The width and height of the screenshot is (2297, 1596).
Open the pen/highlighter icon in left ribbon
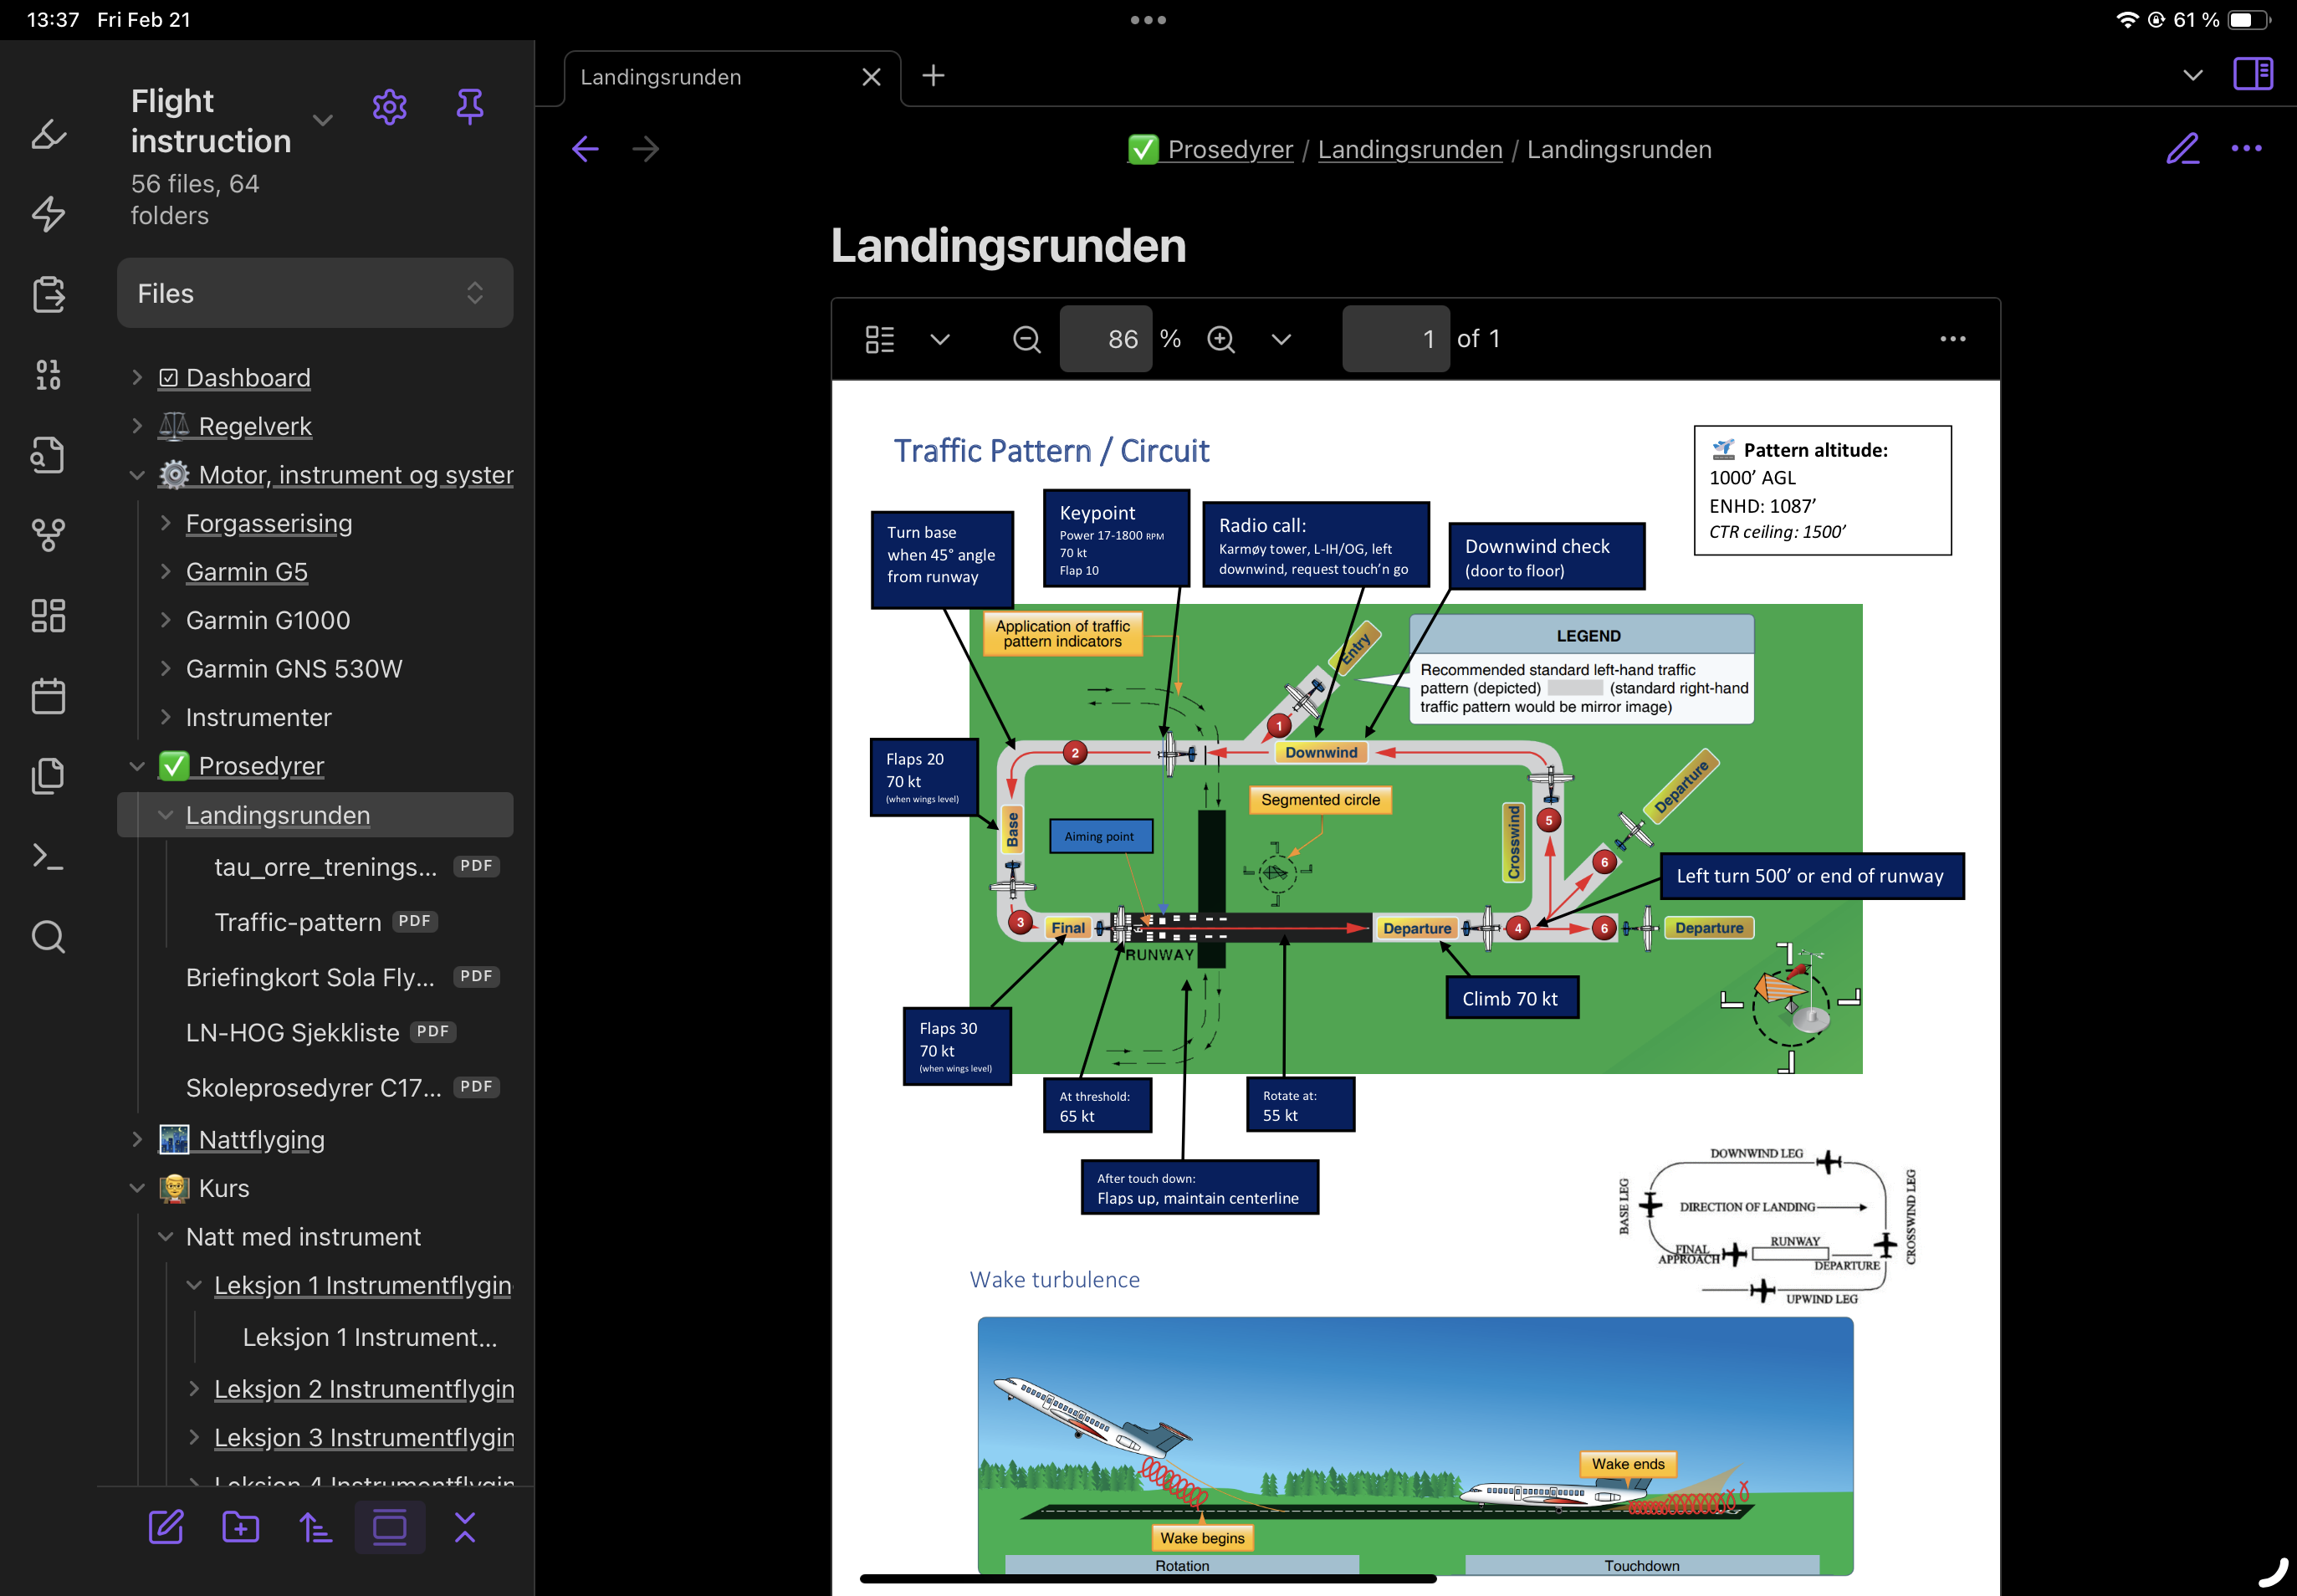pos(48,134)
